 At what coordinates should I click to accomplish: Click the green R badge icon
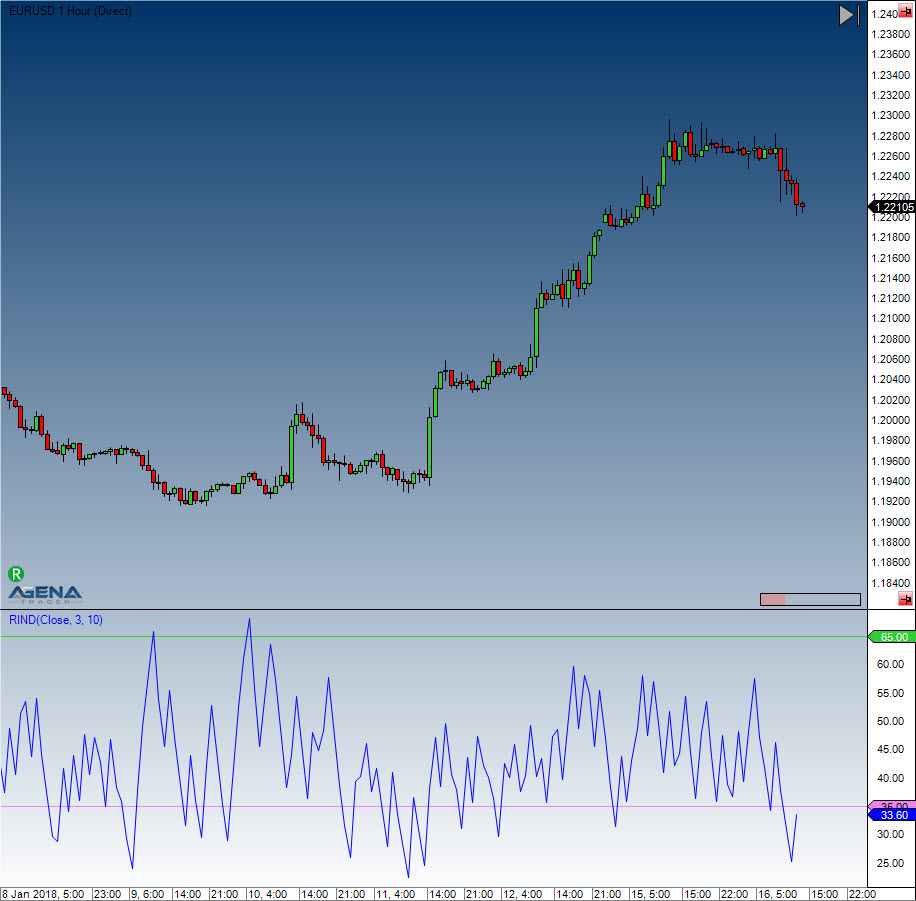16,573
